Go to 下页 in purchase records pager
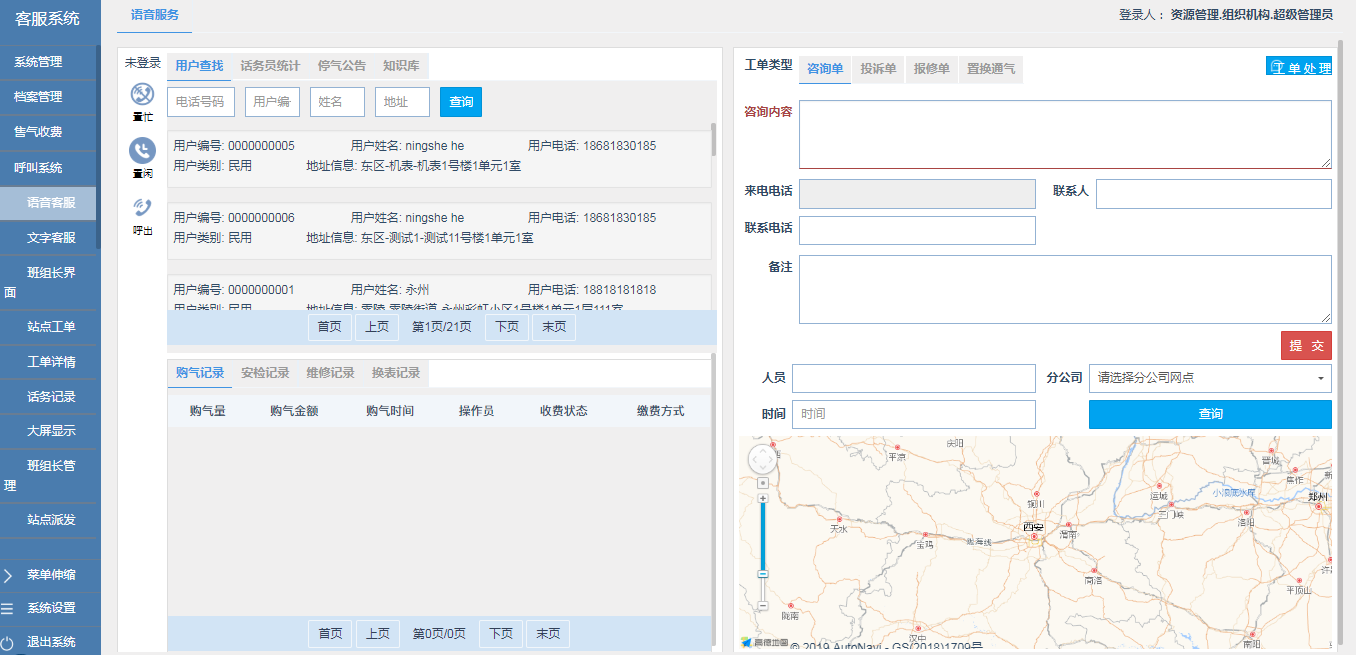The image size is (1356, 655). tap(501, 634)
